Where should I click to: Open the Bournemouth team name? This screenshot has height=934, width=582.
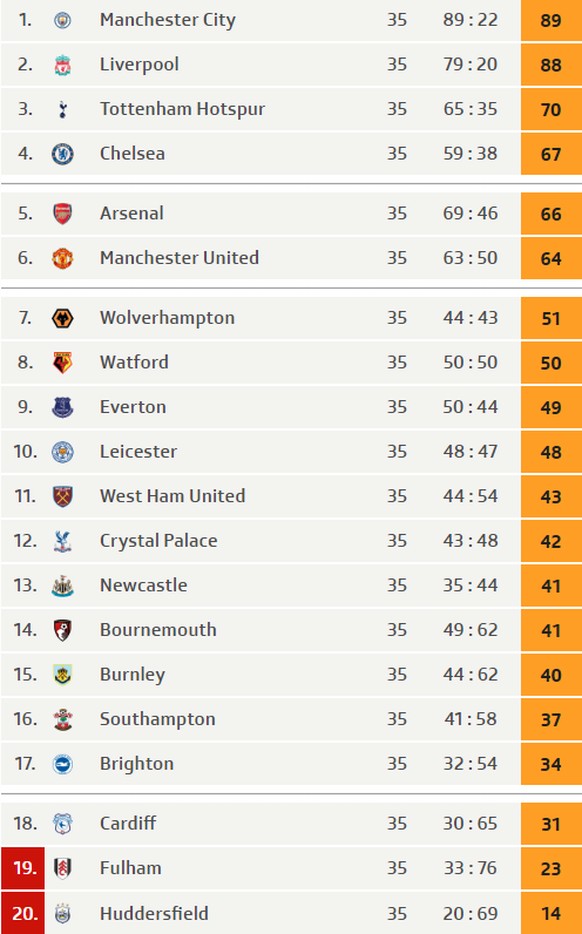point(158,630)
